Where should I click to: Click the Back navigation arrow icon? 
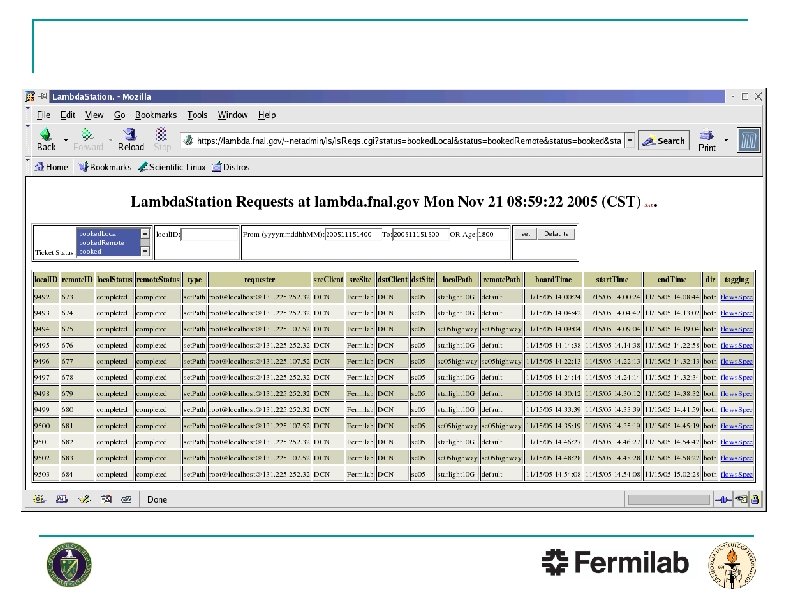[x=46, y=135]
